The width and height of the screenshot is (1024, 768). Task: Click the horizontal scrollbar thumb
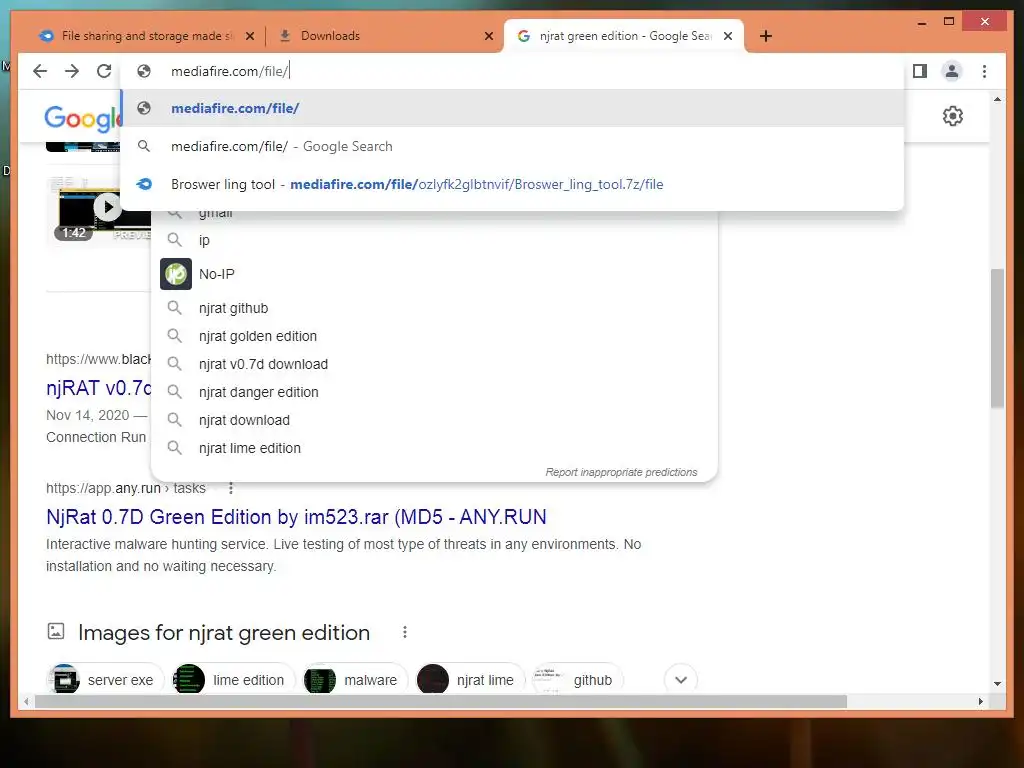(x=441, y=701)
